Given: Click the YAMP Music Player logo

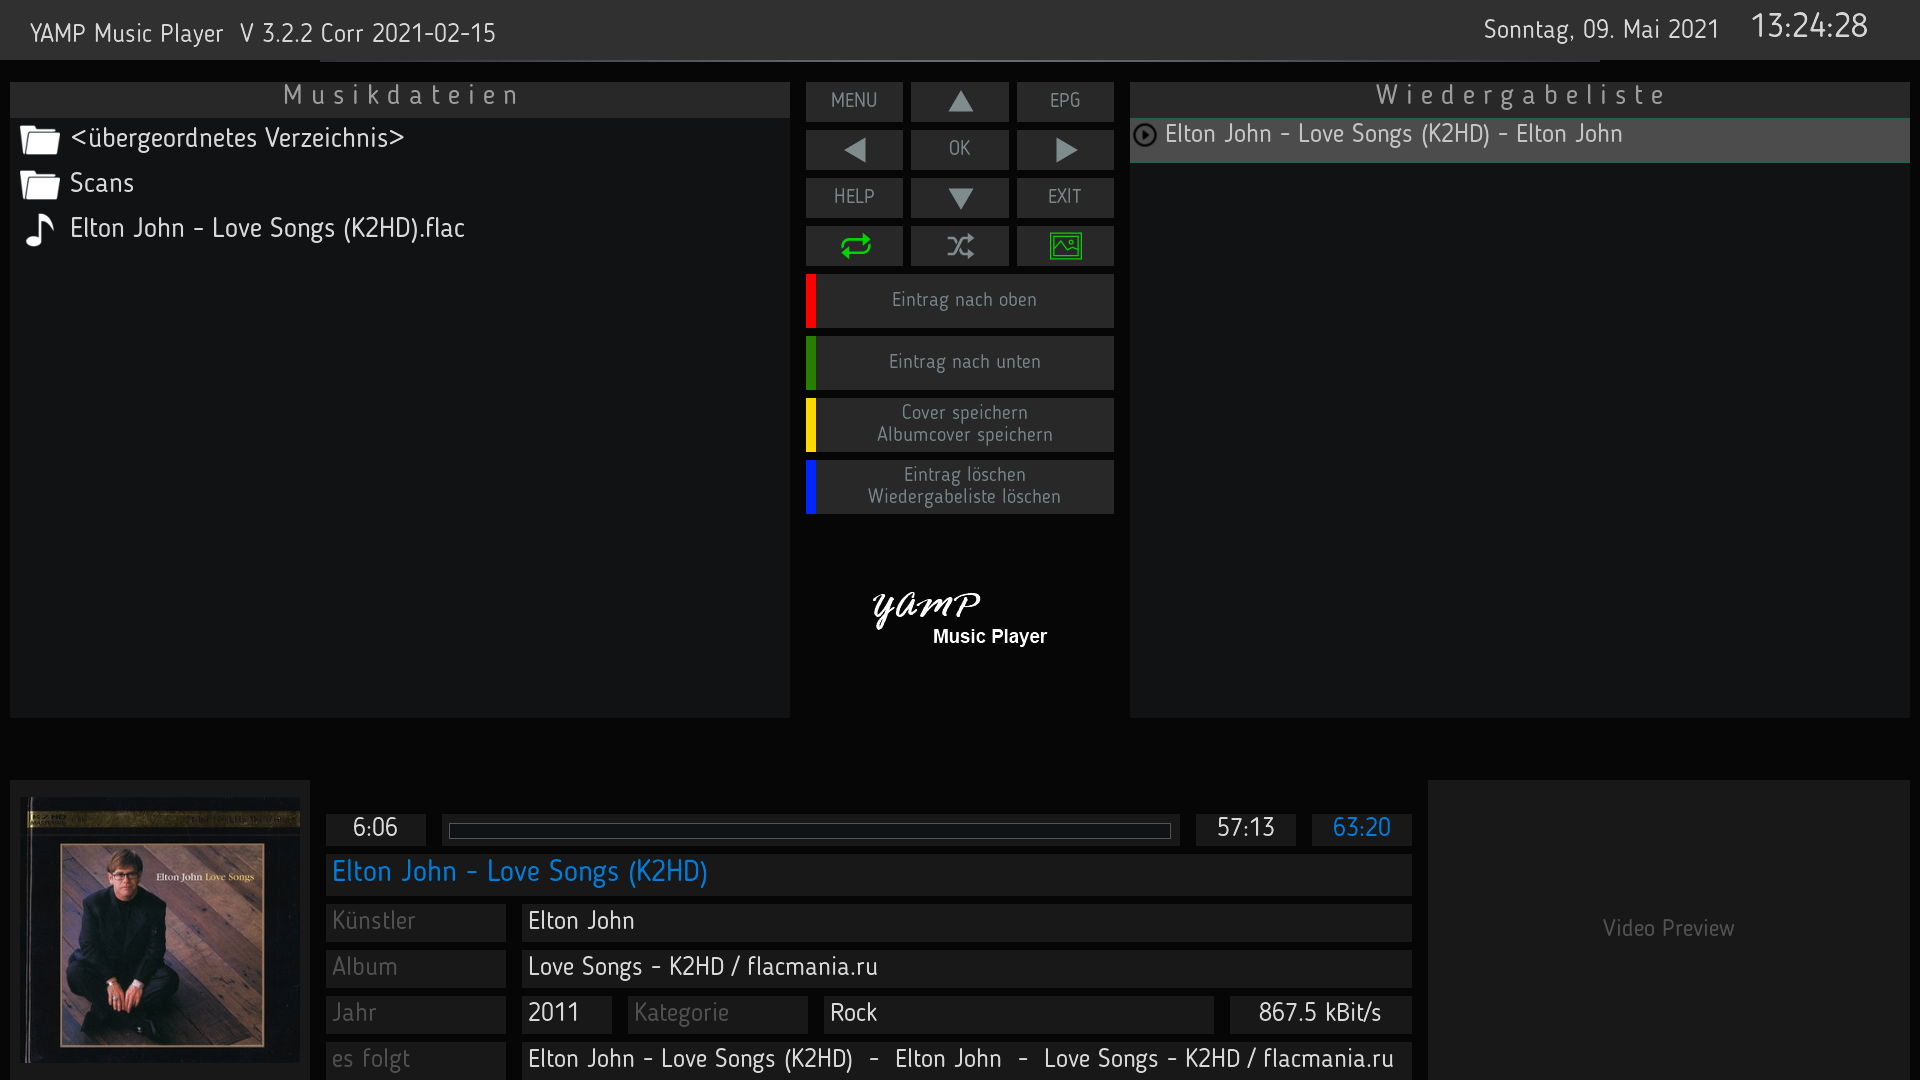Looking at the screenshot, I should [960, 619].
